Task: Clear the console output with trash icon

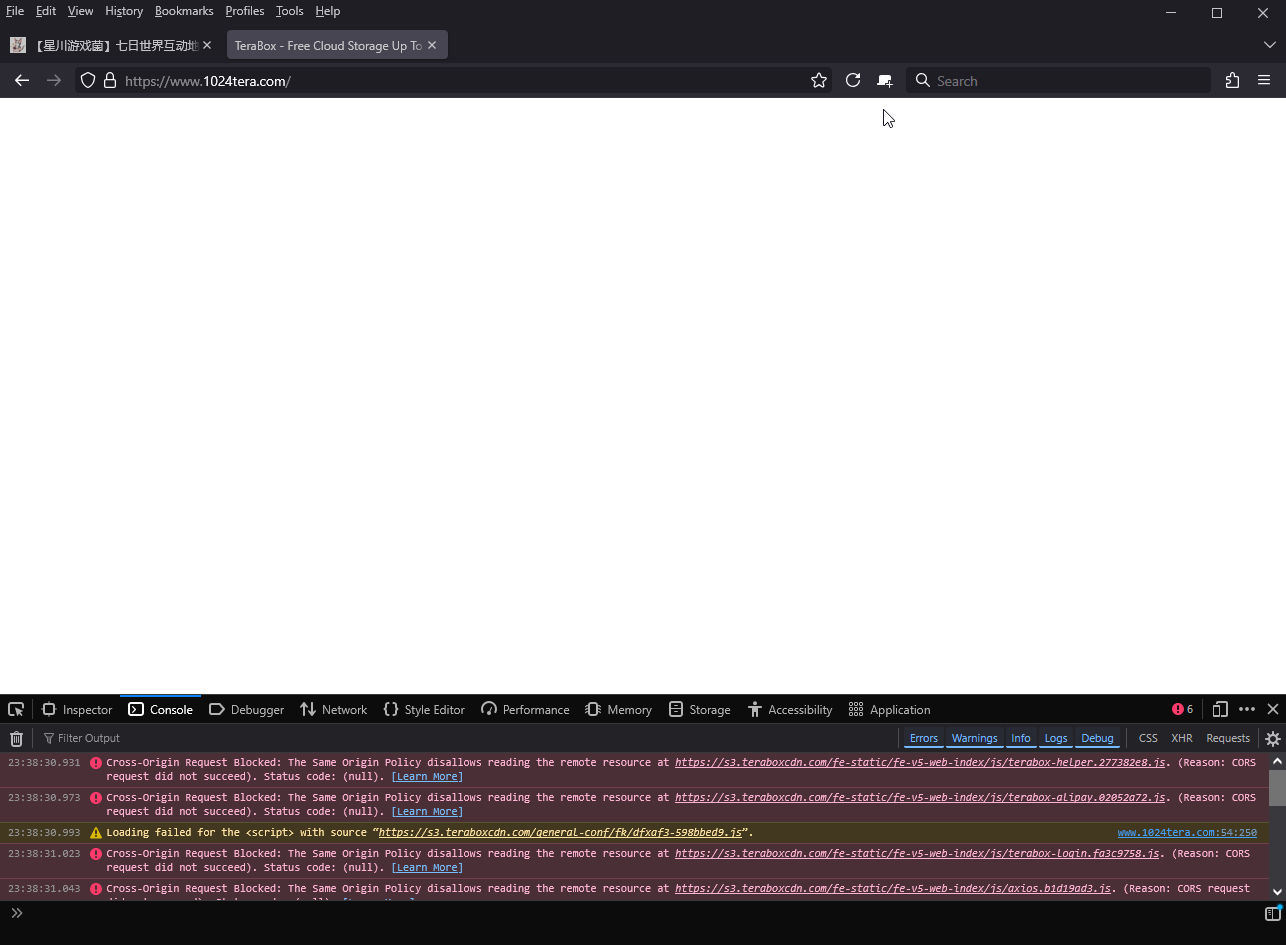Action: pos(16,739)
